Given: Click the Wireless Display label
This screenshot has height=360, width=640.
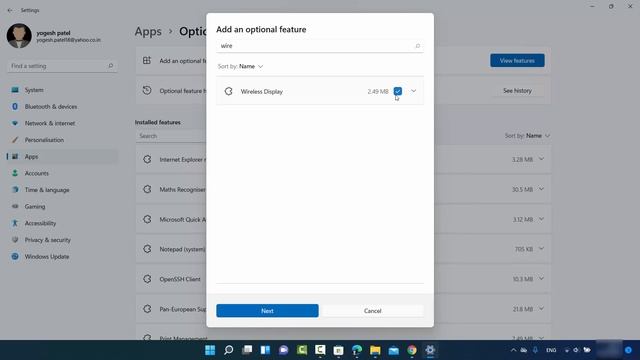Looking at the screenshot, I should 262,91.
